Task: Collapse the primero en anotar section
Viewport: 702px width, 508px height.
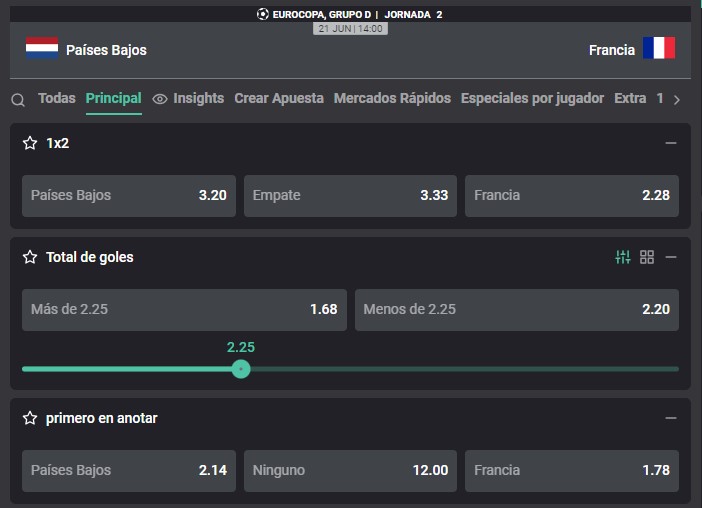Action: (x=671, y=418)
